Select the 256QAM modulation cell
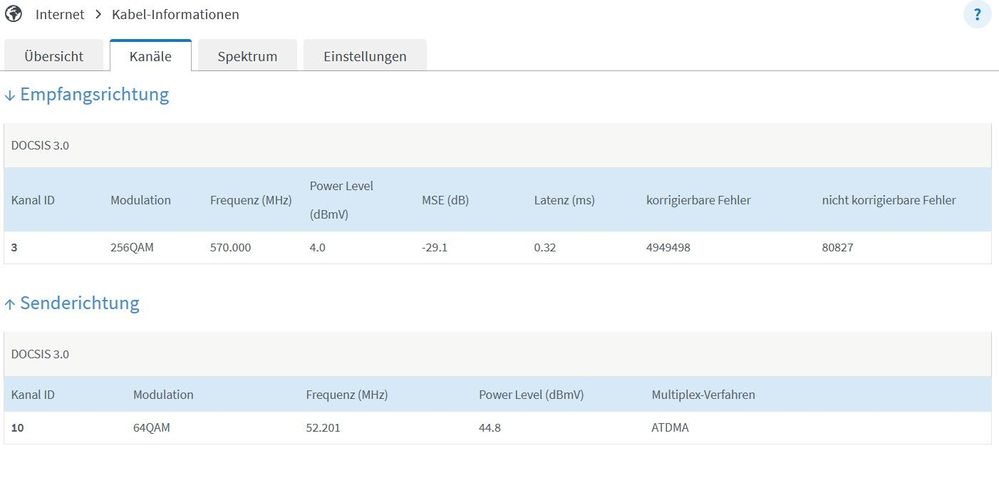999x490 pixels. coord(135,247)
